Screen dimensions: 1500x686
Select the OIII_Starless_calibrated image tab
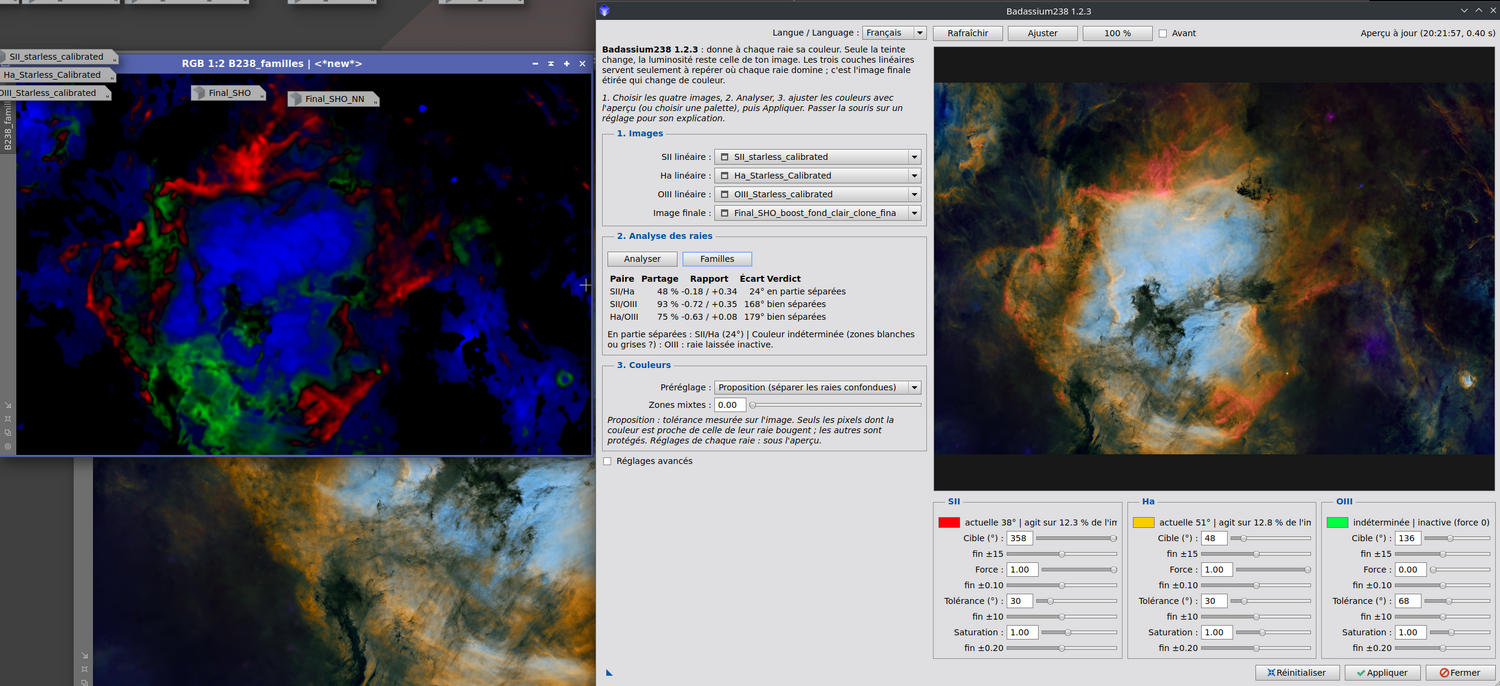click(x=54, y=93)
